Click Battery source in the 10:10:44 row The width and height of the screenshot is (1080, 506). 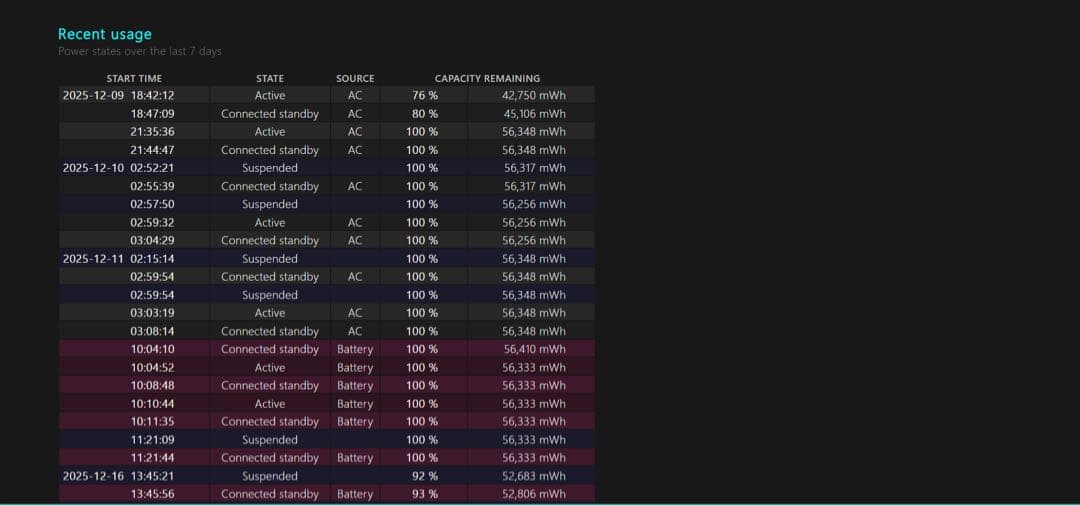pos(355,404)
